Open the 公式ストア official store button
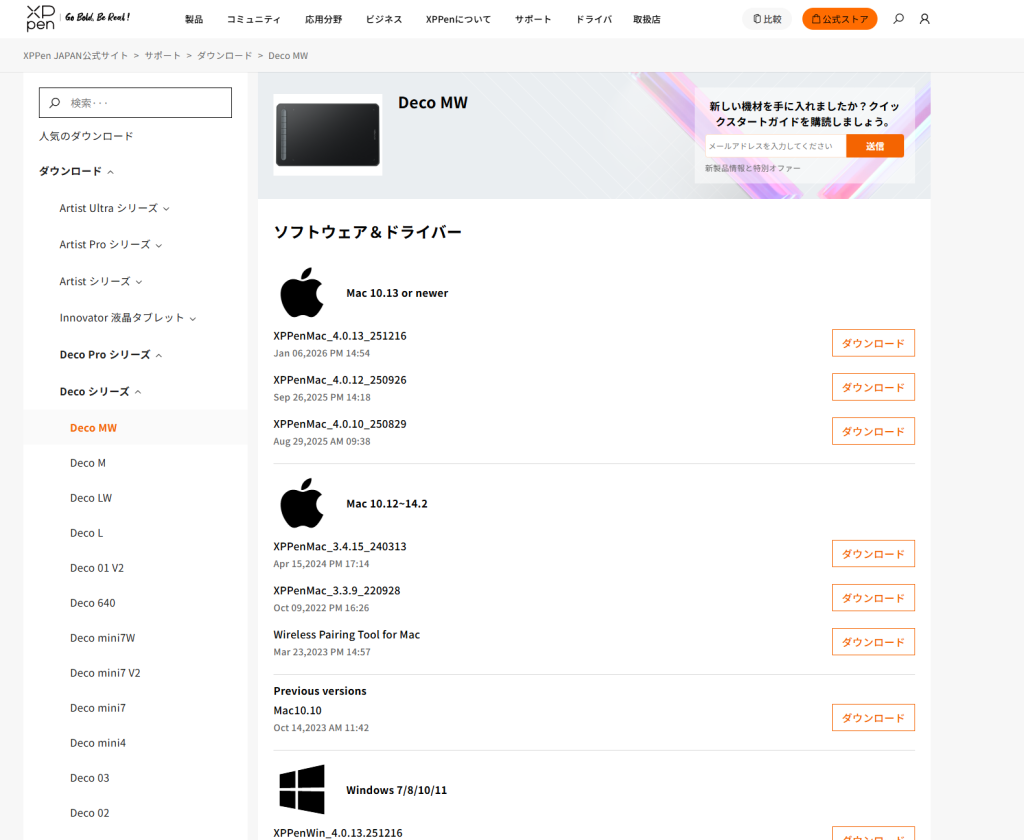The width and height of the screenshot is (1024, 840). click(839, 19)
